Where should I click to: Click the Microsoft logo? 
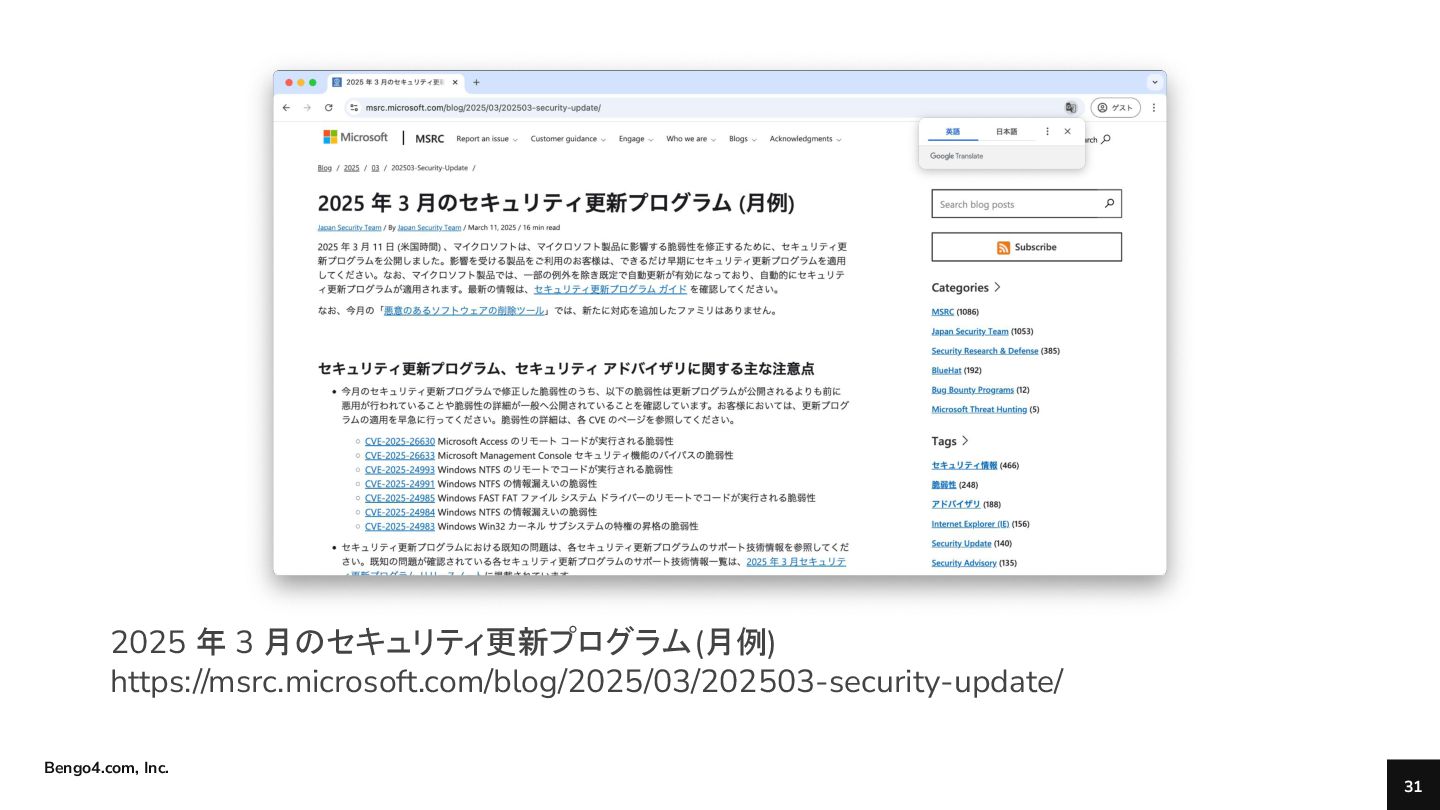click(x=355, y=137)
